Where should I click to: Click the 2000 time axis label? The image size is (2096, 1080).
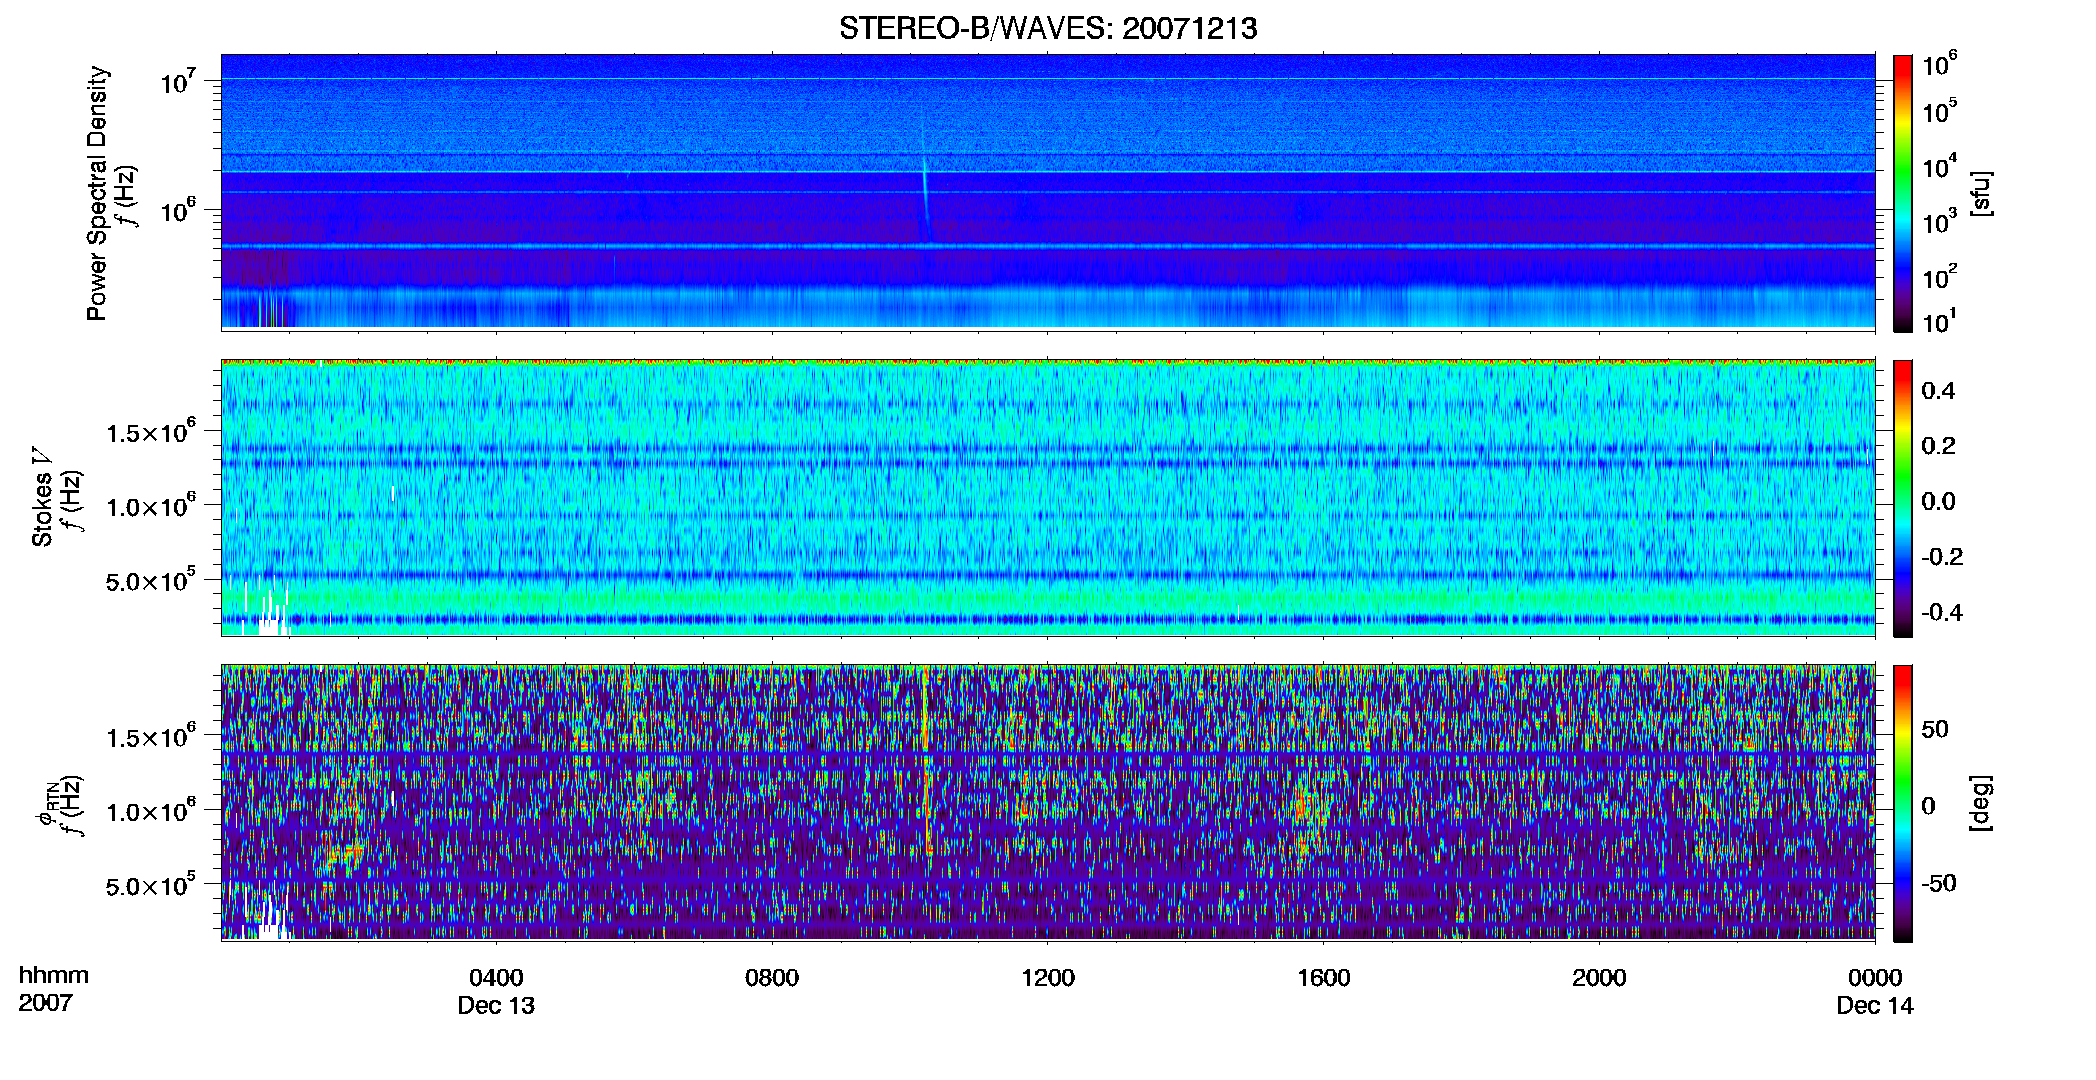(x=1599, y=978)
